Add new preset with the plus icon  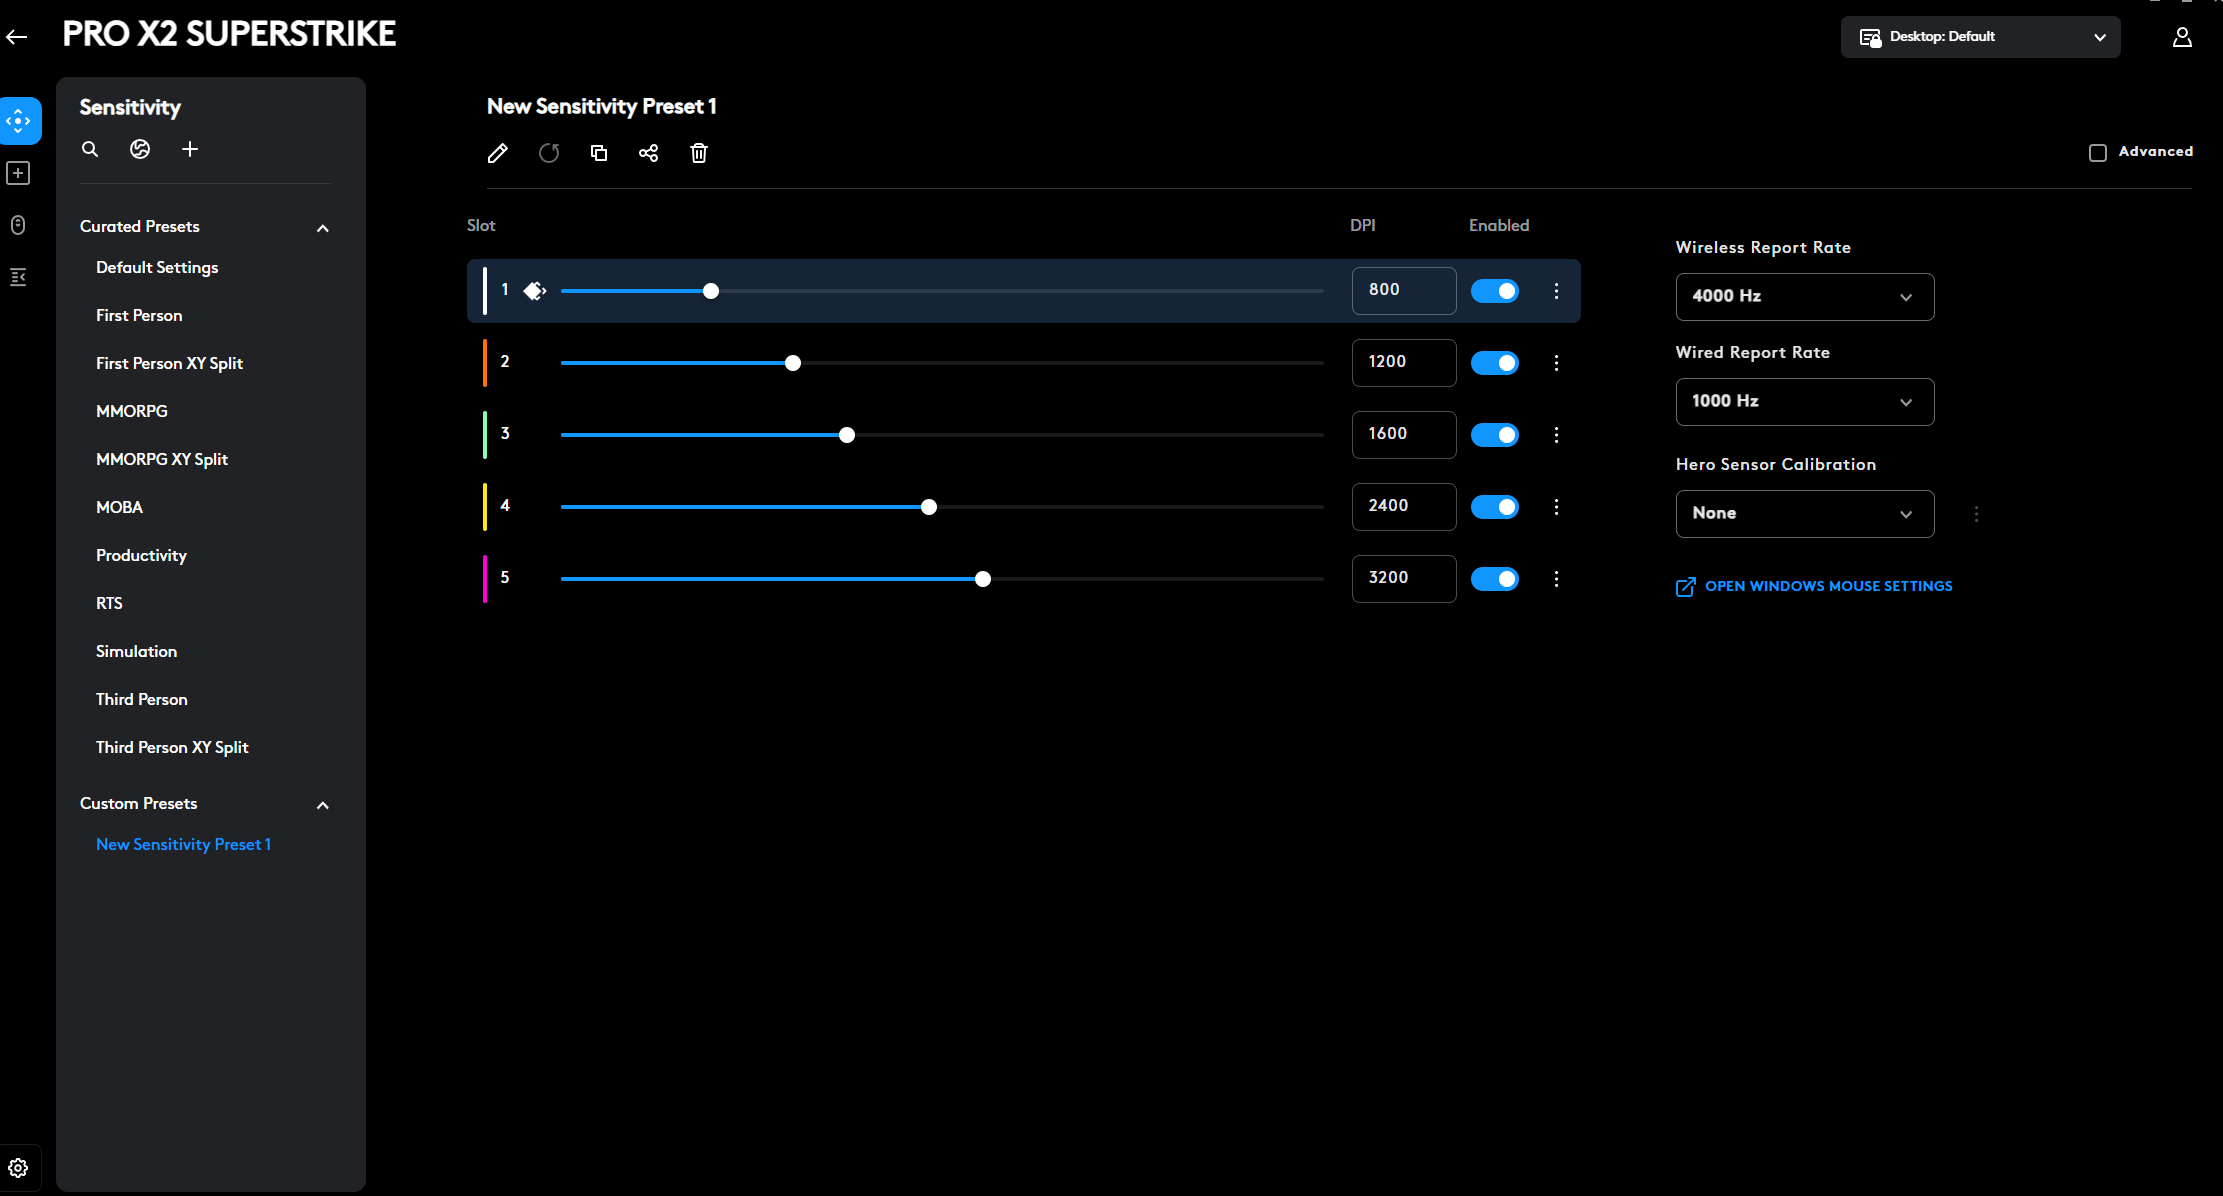pos(190,149)
